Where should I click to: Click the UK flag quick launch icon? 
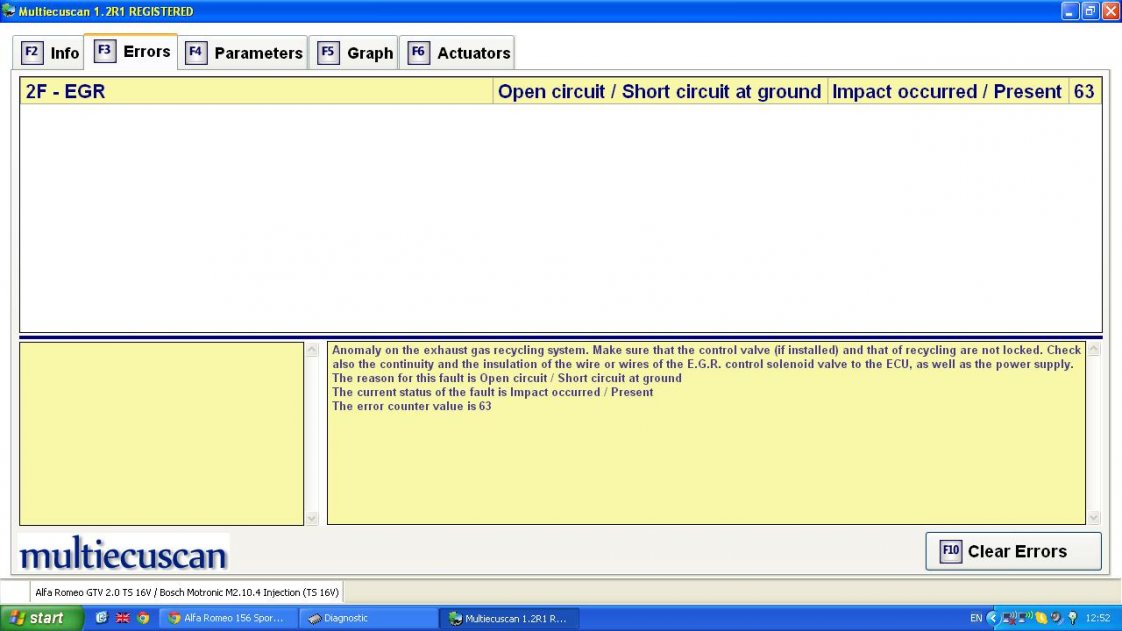pos(123,618)
